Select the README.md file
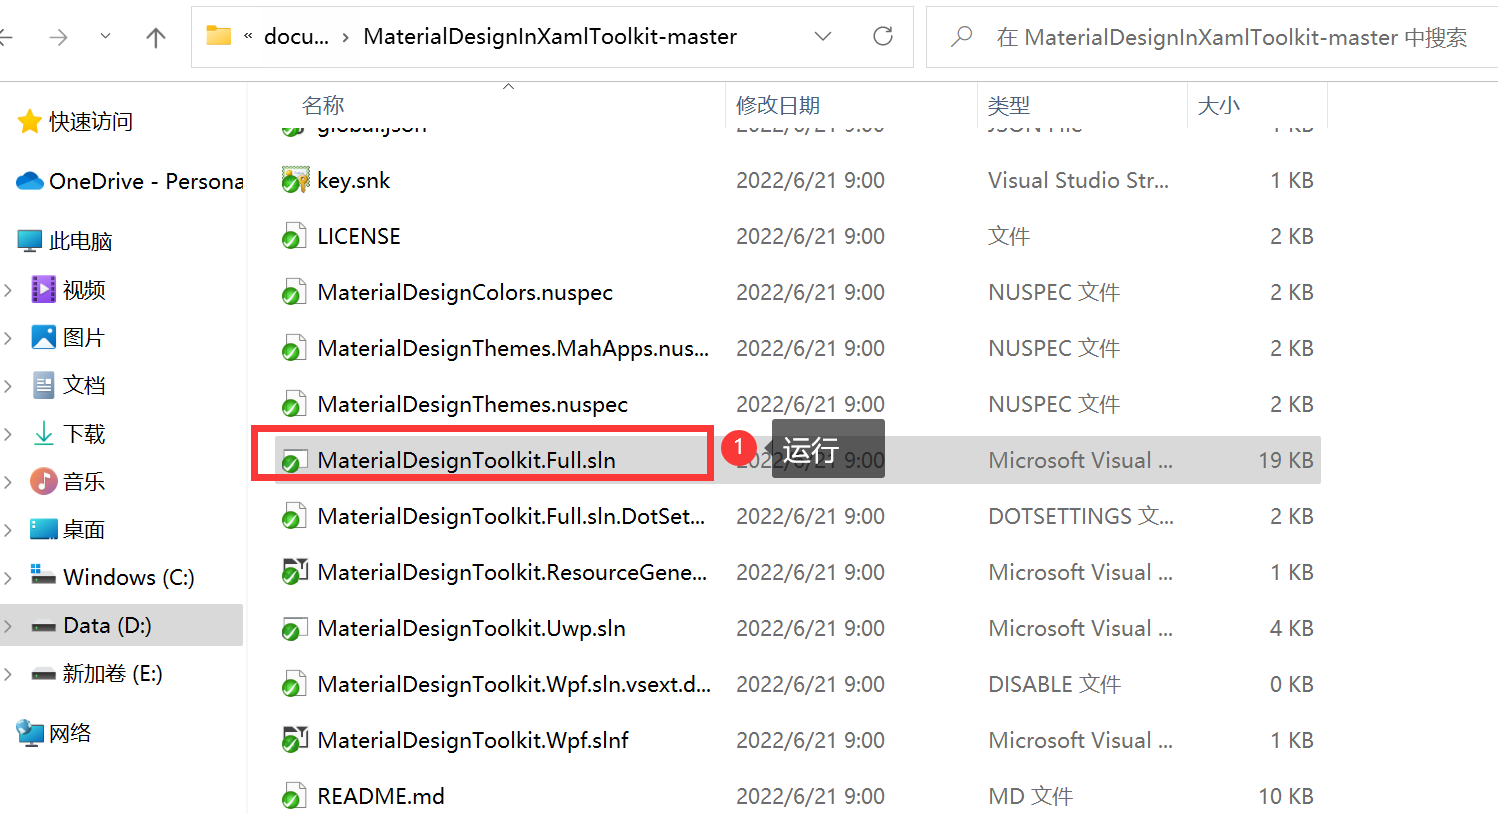This screenshot has height=814, width=1498. (x=381, y=797)
